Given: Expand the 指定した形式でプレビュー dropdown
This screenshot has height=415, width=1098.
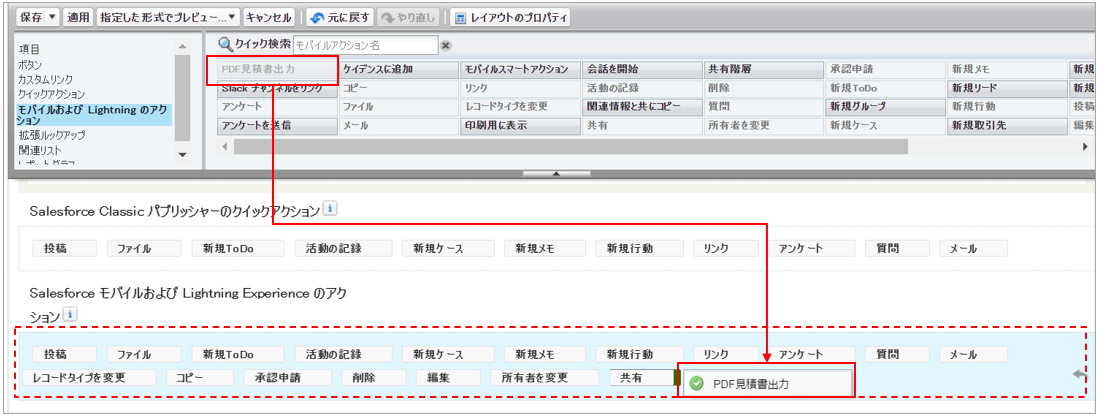Looking at the screenshot, I should pyautogui.click(x=232, y=17).
